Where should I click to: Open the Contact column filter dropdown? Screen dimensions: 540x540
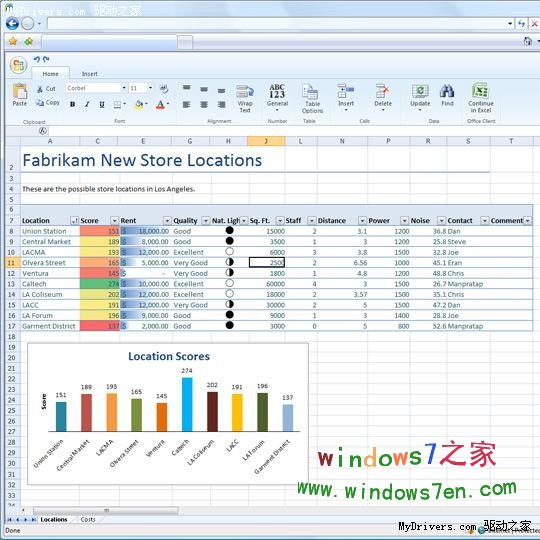(485, 220)
